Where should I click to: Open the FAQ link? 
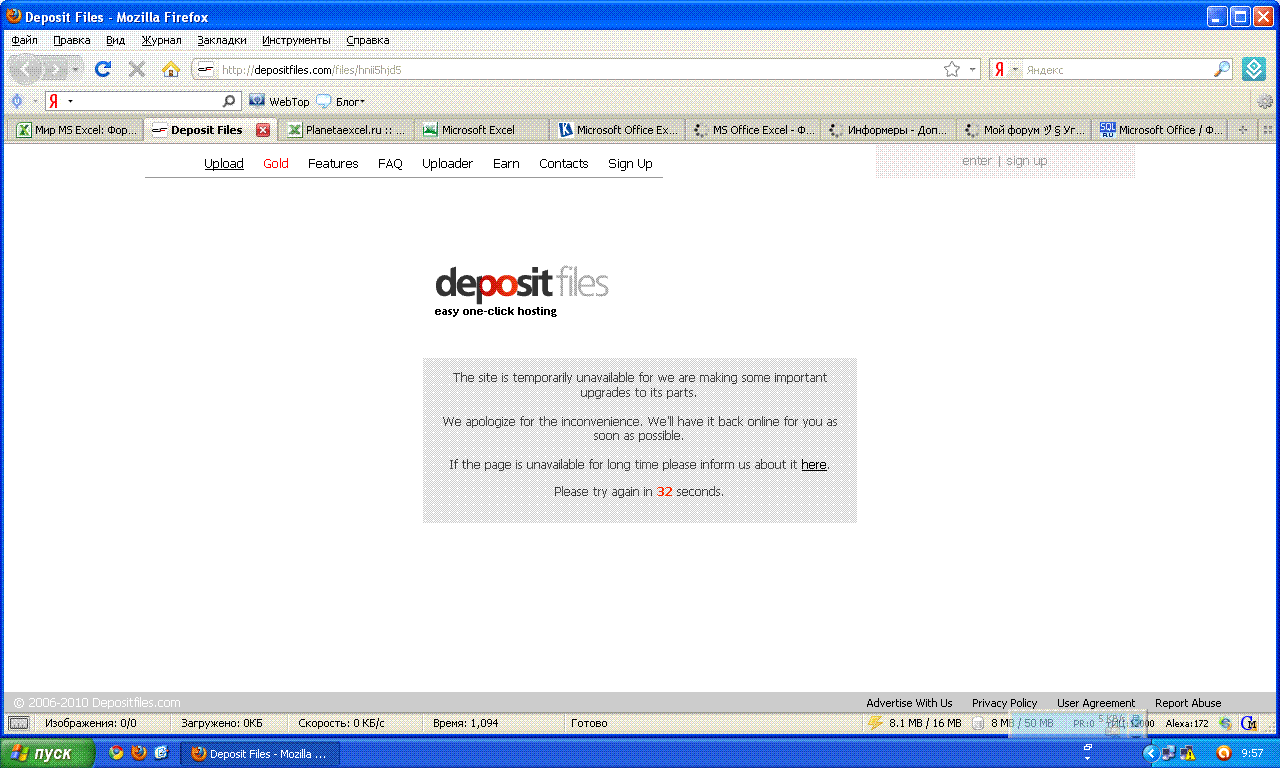click(x=390, y=164)
